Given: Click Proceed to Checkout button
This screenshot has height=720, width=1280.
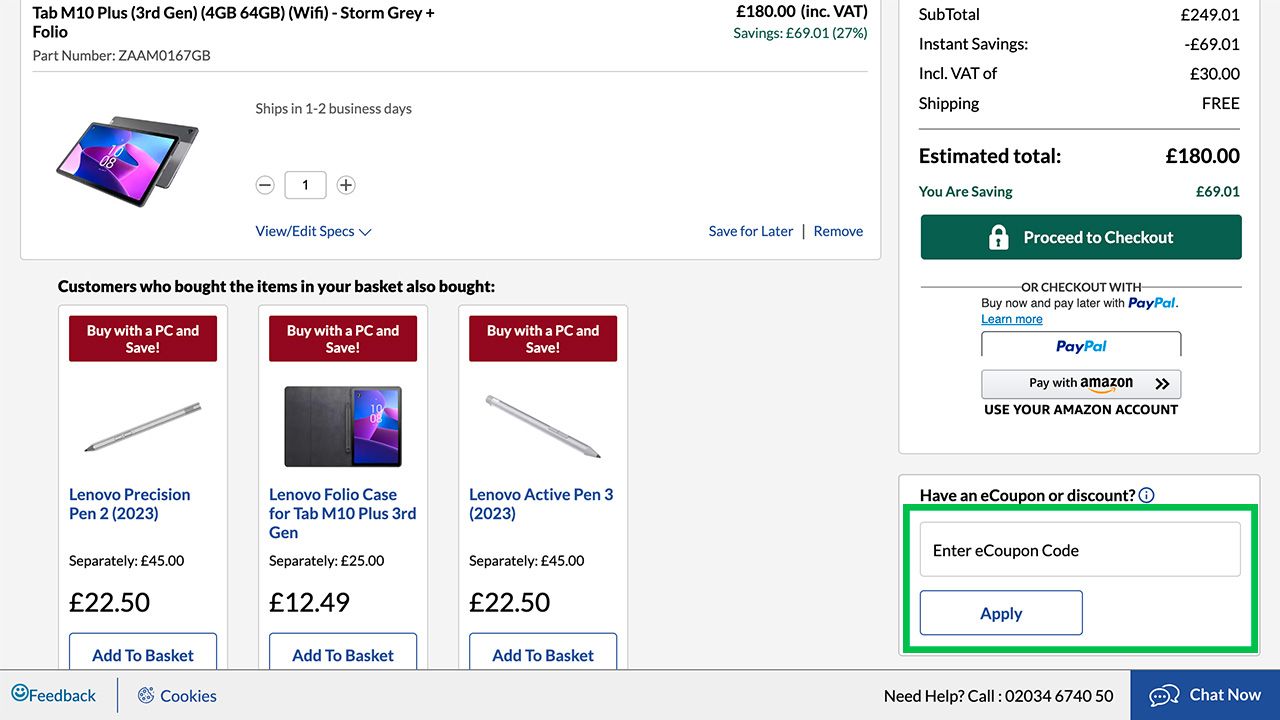Looking at the screenshot, I should point(1081,237).
